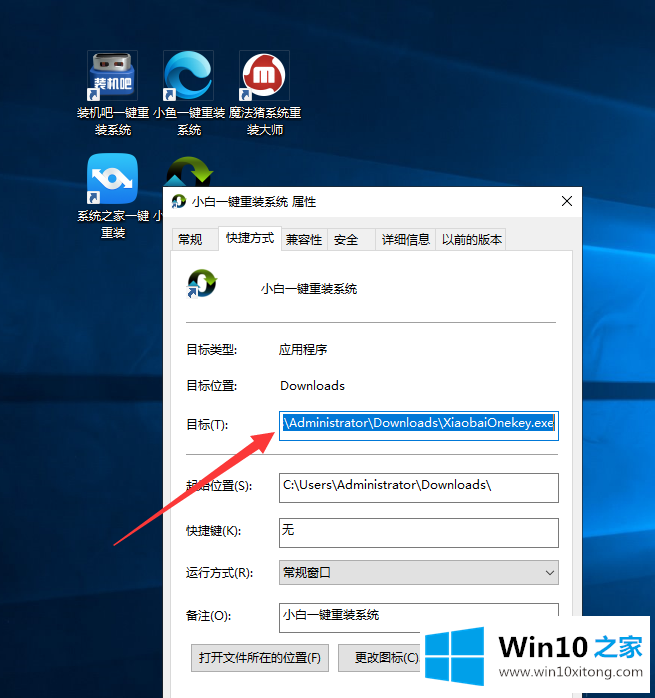655x698 pixels.
Task: Click the 备注(O) input field
Action: coord(419,618)
